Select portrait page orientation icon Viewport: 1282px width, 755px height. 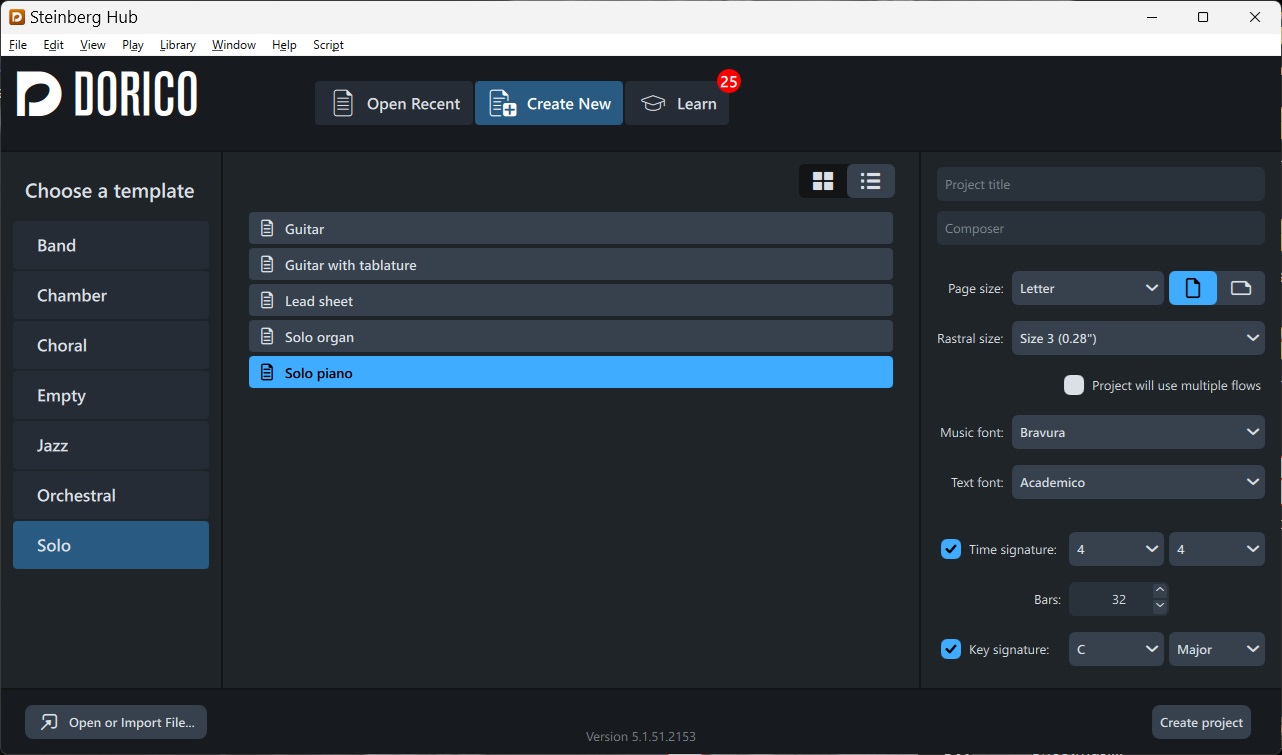point(1193,288)
